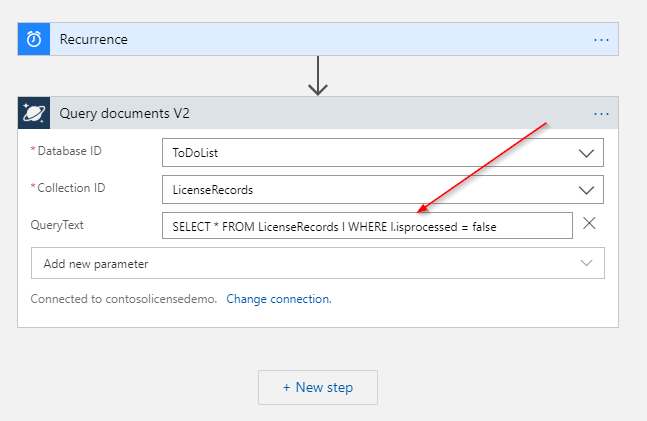Open the Recurrence step ellipsis menu
The image size is (647, 421).
601,39
